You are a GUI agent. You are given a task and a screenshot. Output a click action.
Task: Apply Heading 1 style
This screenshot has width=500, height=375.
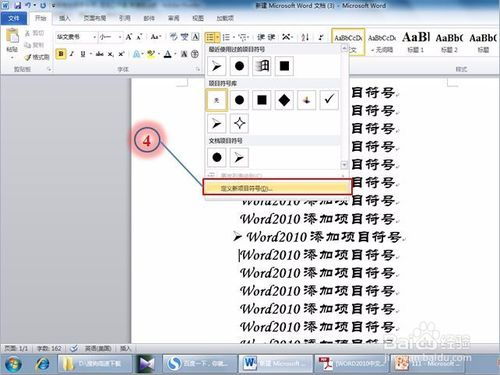tap(416, 42)
